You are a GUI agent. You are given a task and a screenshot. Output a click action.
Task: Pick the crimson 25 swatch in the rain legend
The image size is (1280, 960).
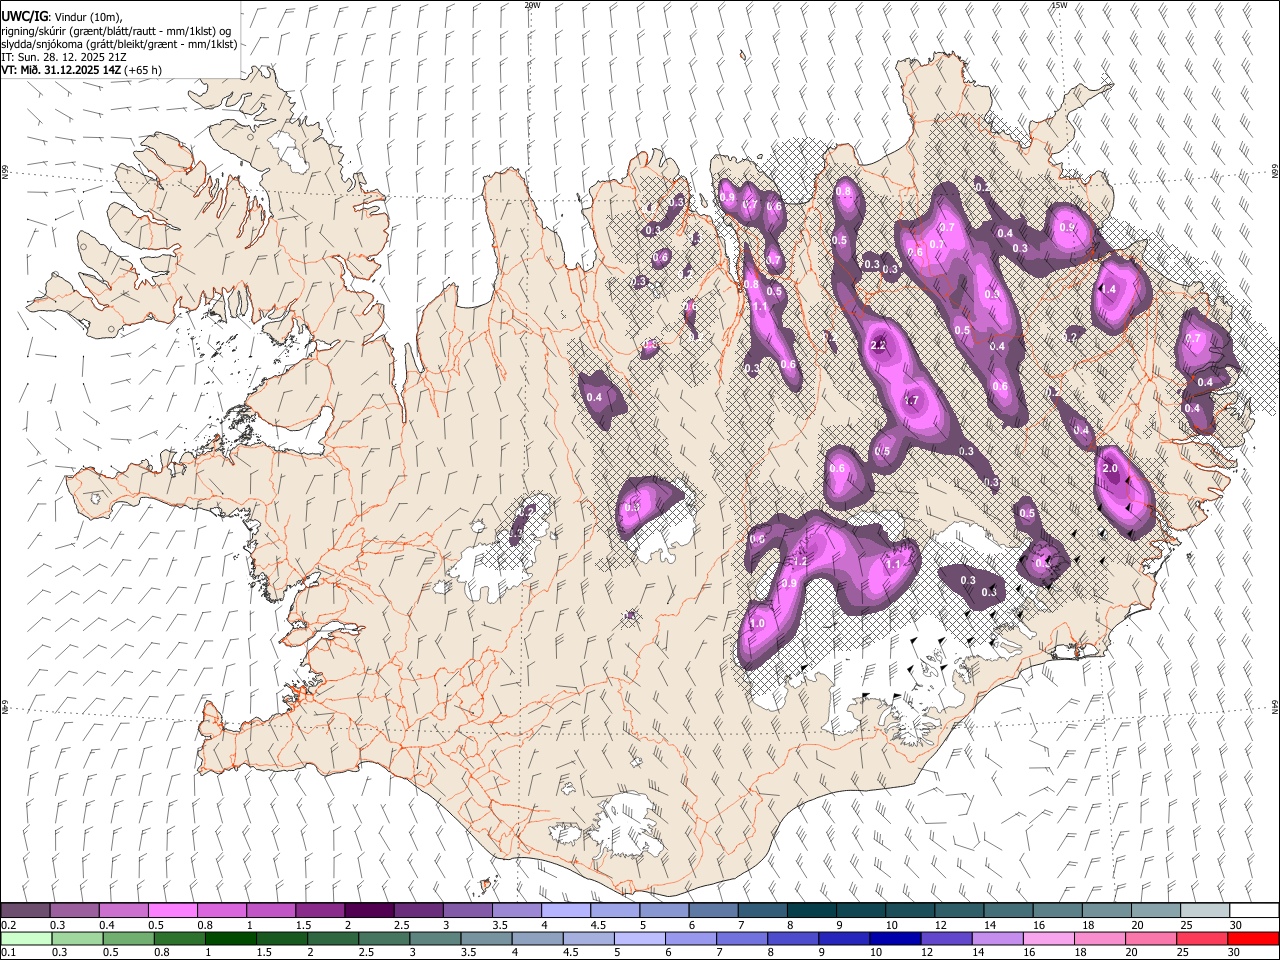(1203, 938)
